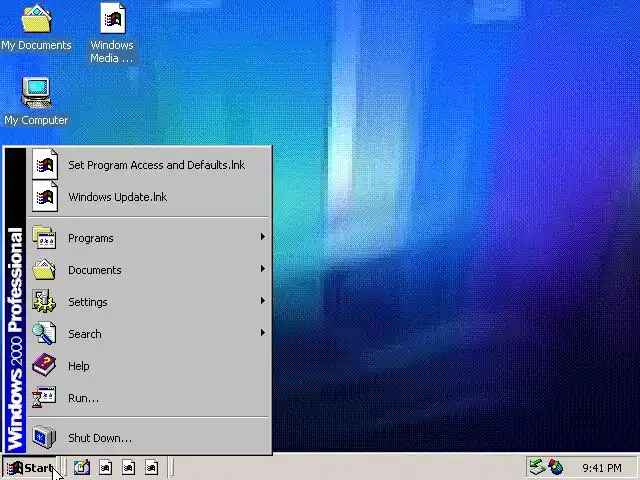
Task: Open the Programs folder icon entry
Action: [149, 238]
